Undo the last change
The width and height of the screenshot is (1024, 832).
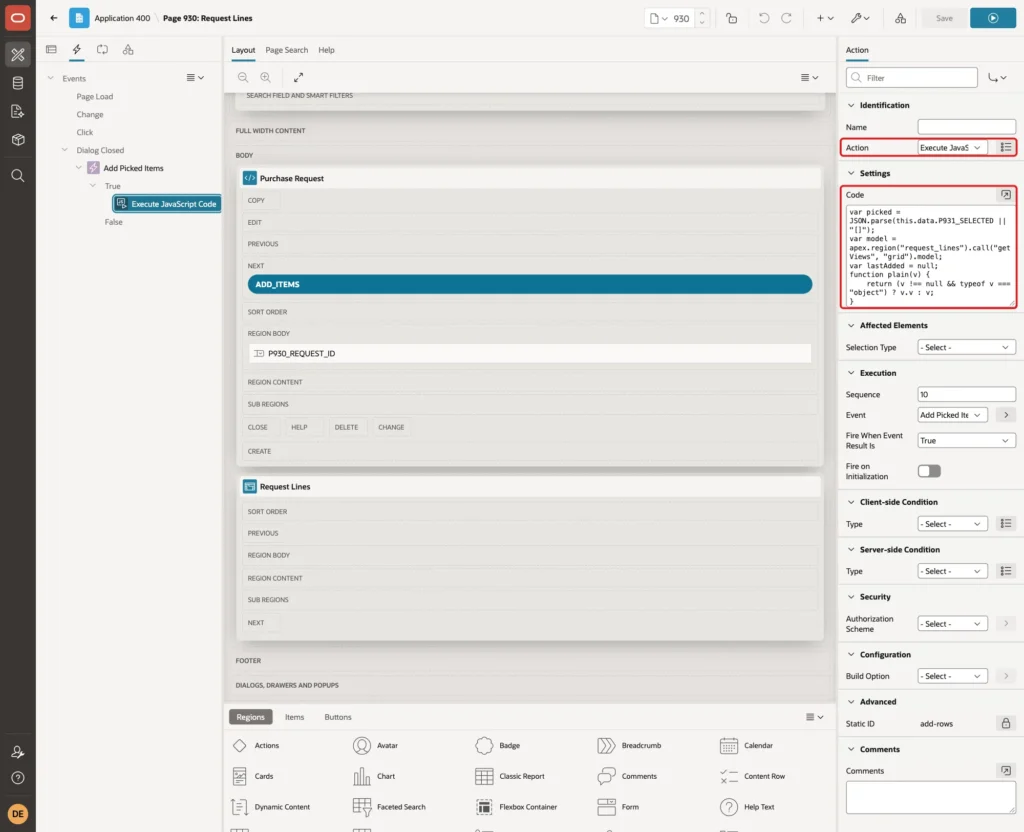763,18
